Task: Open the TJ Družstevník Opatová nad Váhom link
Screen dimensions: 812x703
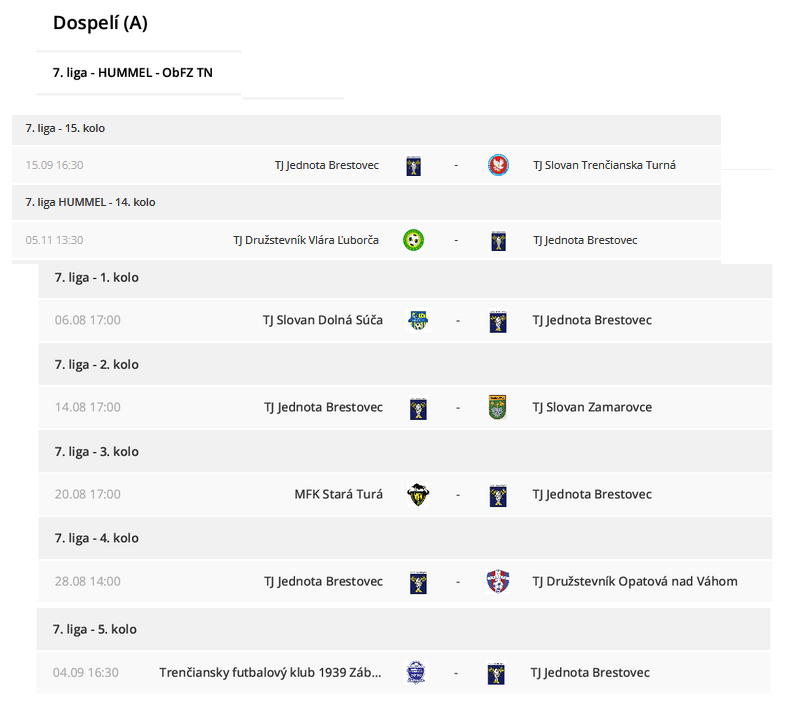Action: (x=635, y=581)
